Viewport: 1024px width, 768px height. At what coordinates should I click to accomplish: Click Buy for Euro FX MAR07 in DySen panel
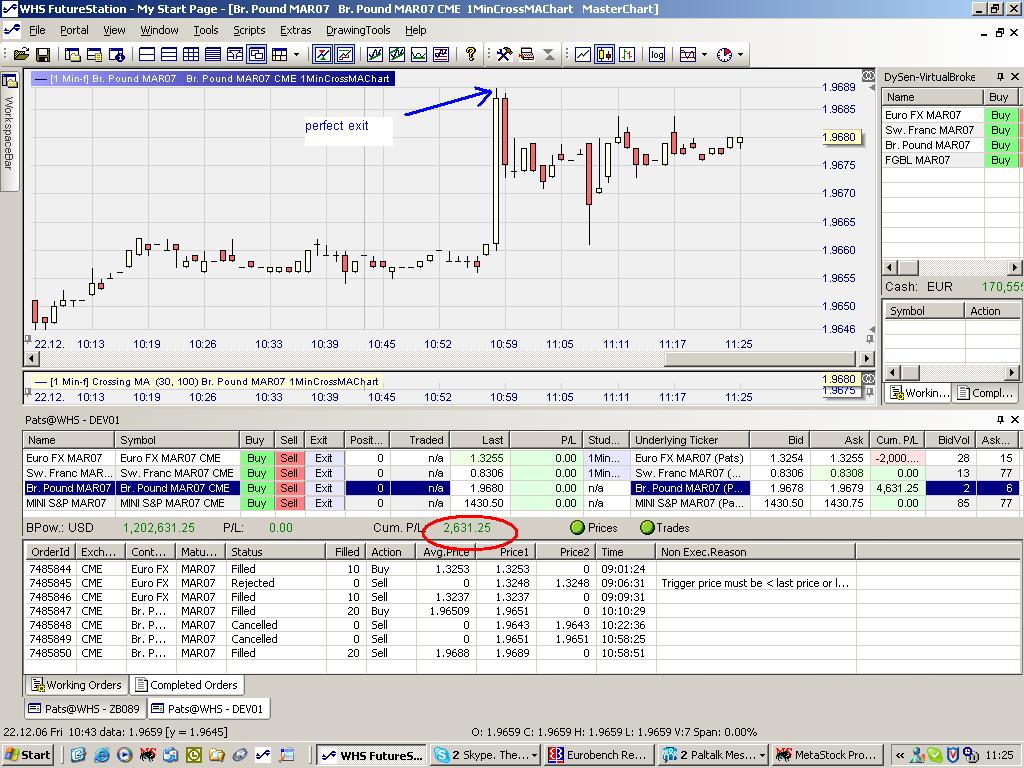(1000, 115)
